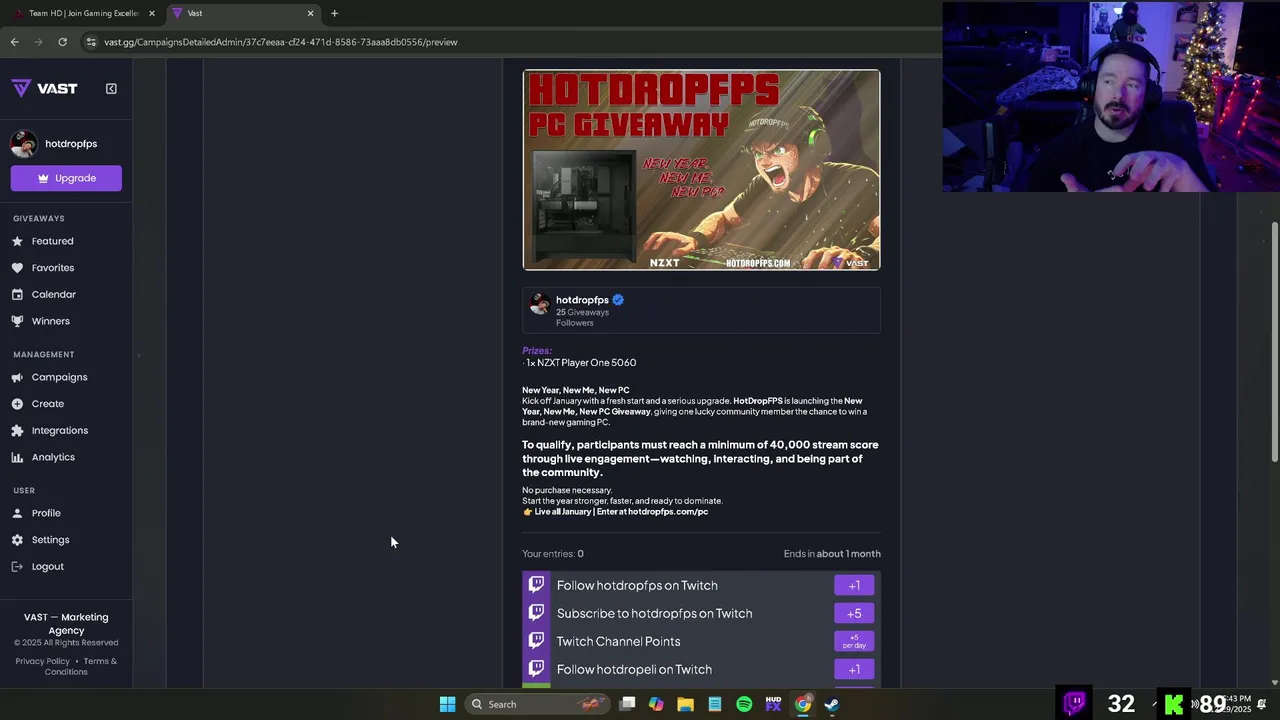Open the Windows Start menu

pos(447,704)
